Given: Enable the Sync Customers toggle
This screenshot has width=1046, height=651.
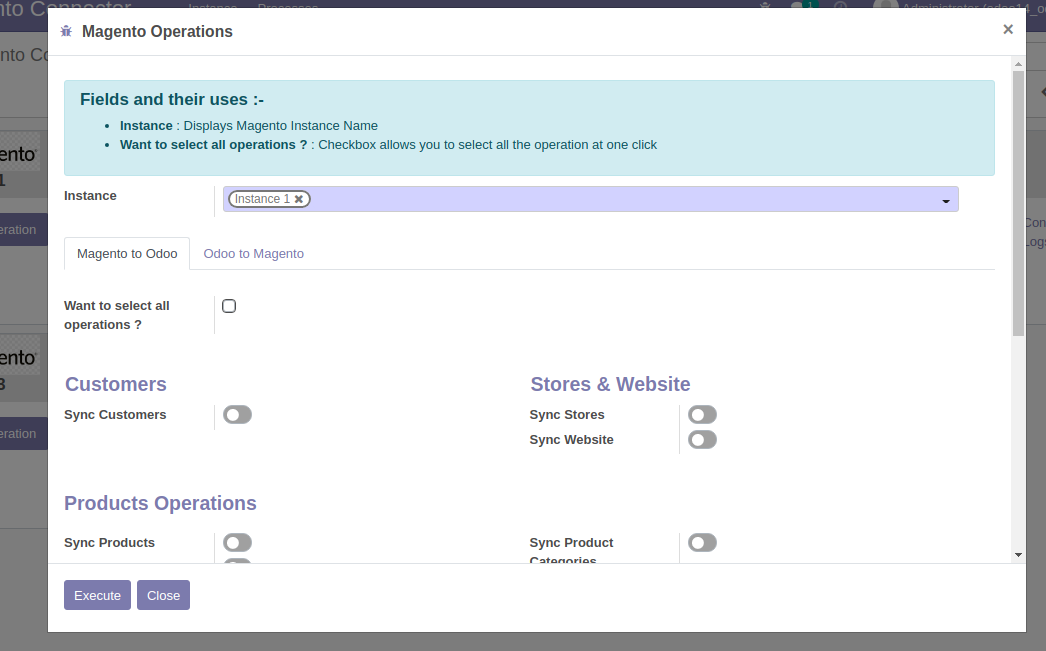Looking at the screenshot, I should tap(238, 415).
